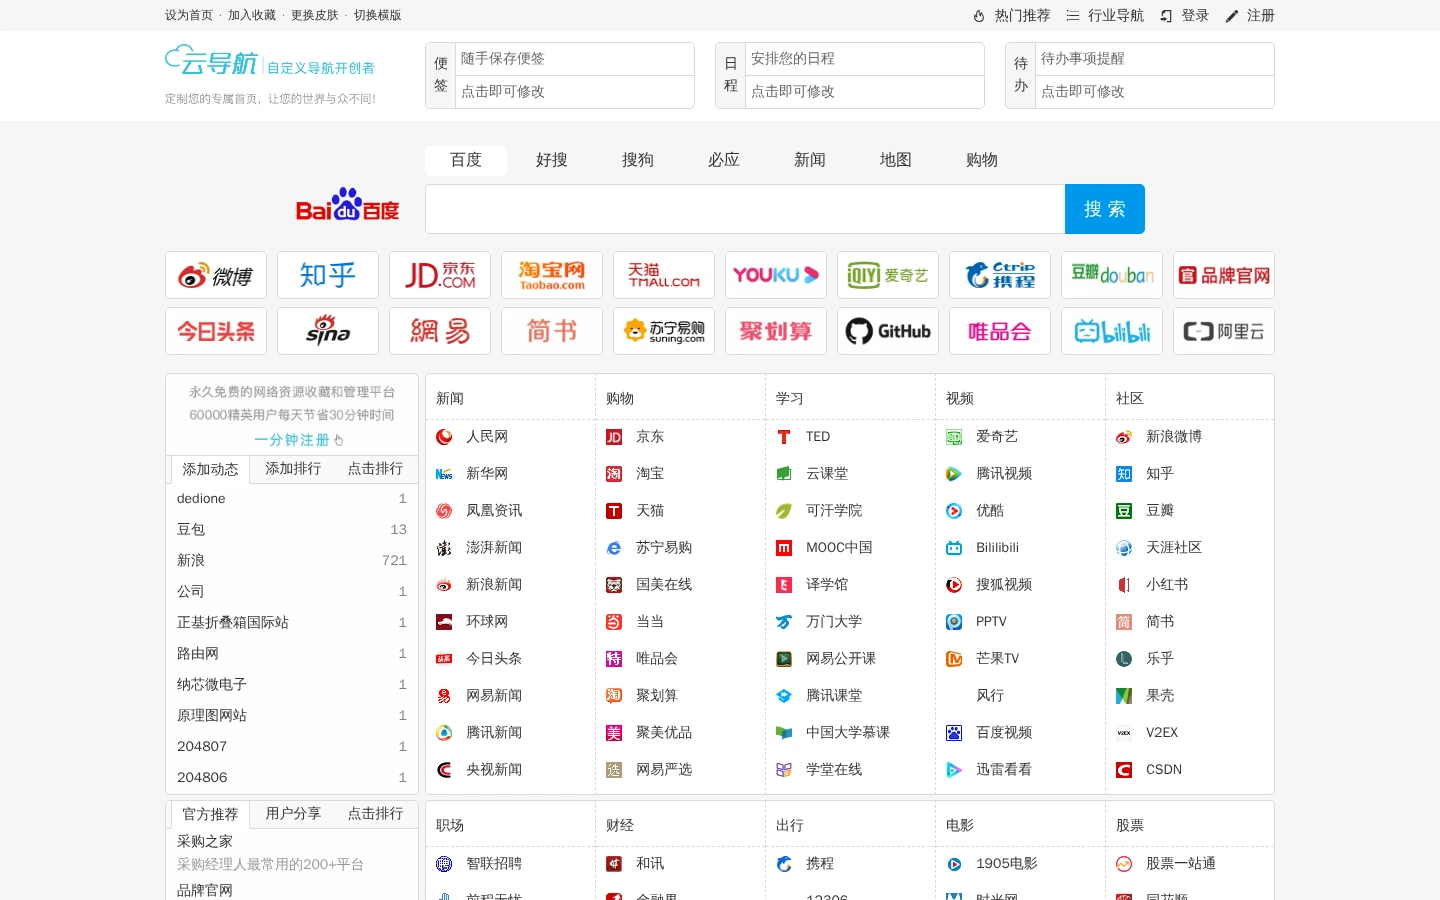
Task: Open the 聚划算 logo tile
Action: tap(776, 331)
